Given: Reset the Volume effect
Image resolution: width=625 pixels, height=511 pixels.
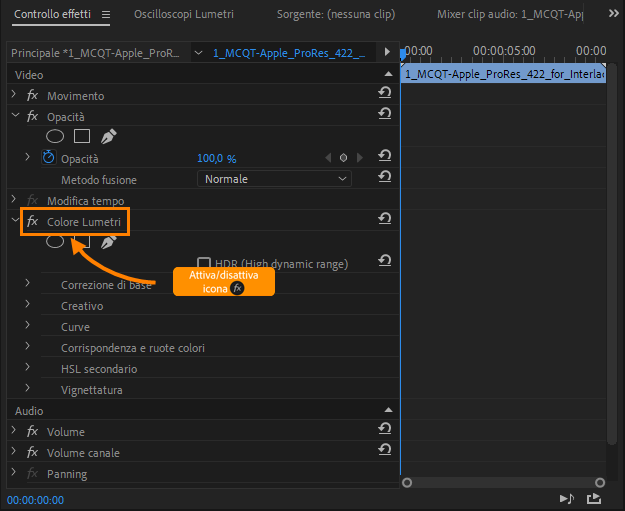Looking at the screenshot, I should (385, 429).
